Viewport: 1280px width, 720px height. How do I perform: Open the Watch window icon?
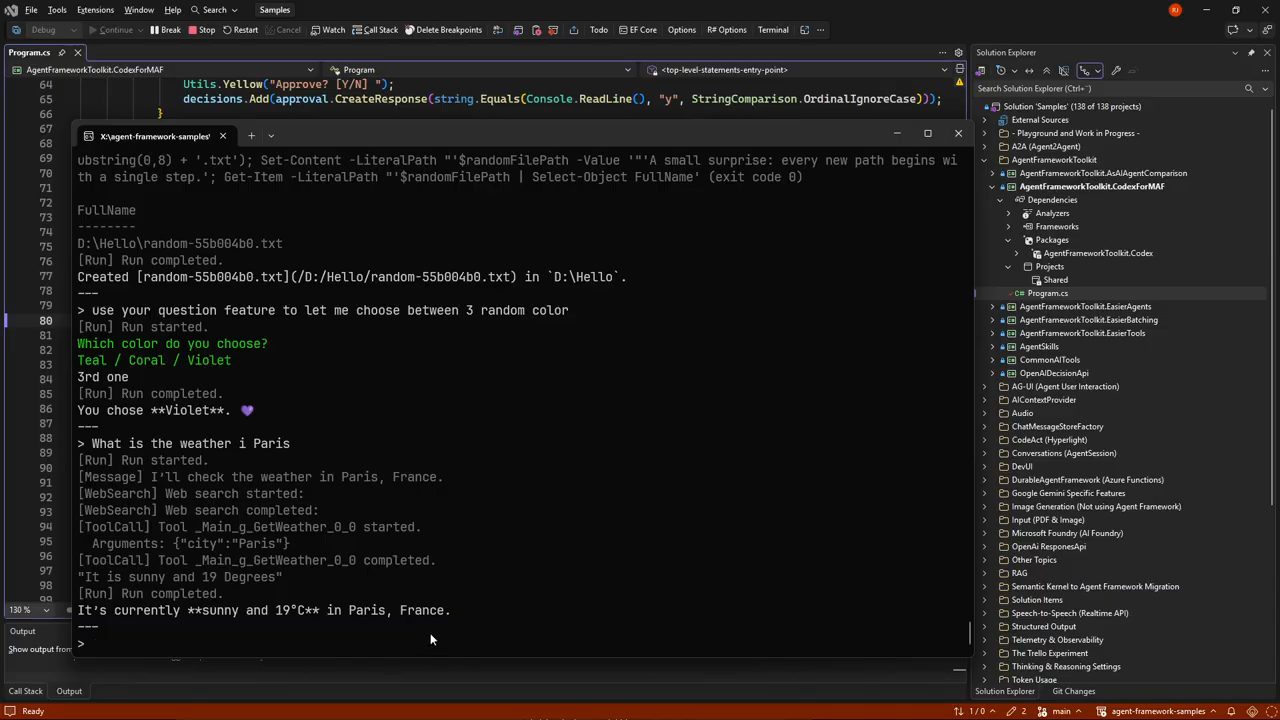click(x=328, y=30)
